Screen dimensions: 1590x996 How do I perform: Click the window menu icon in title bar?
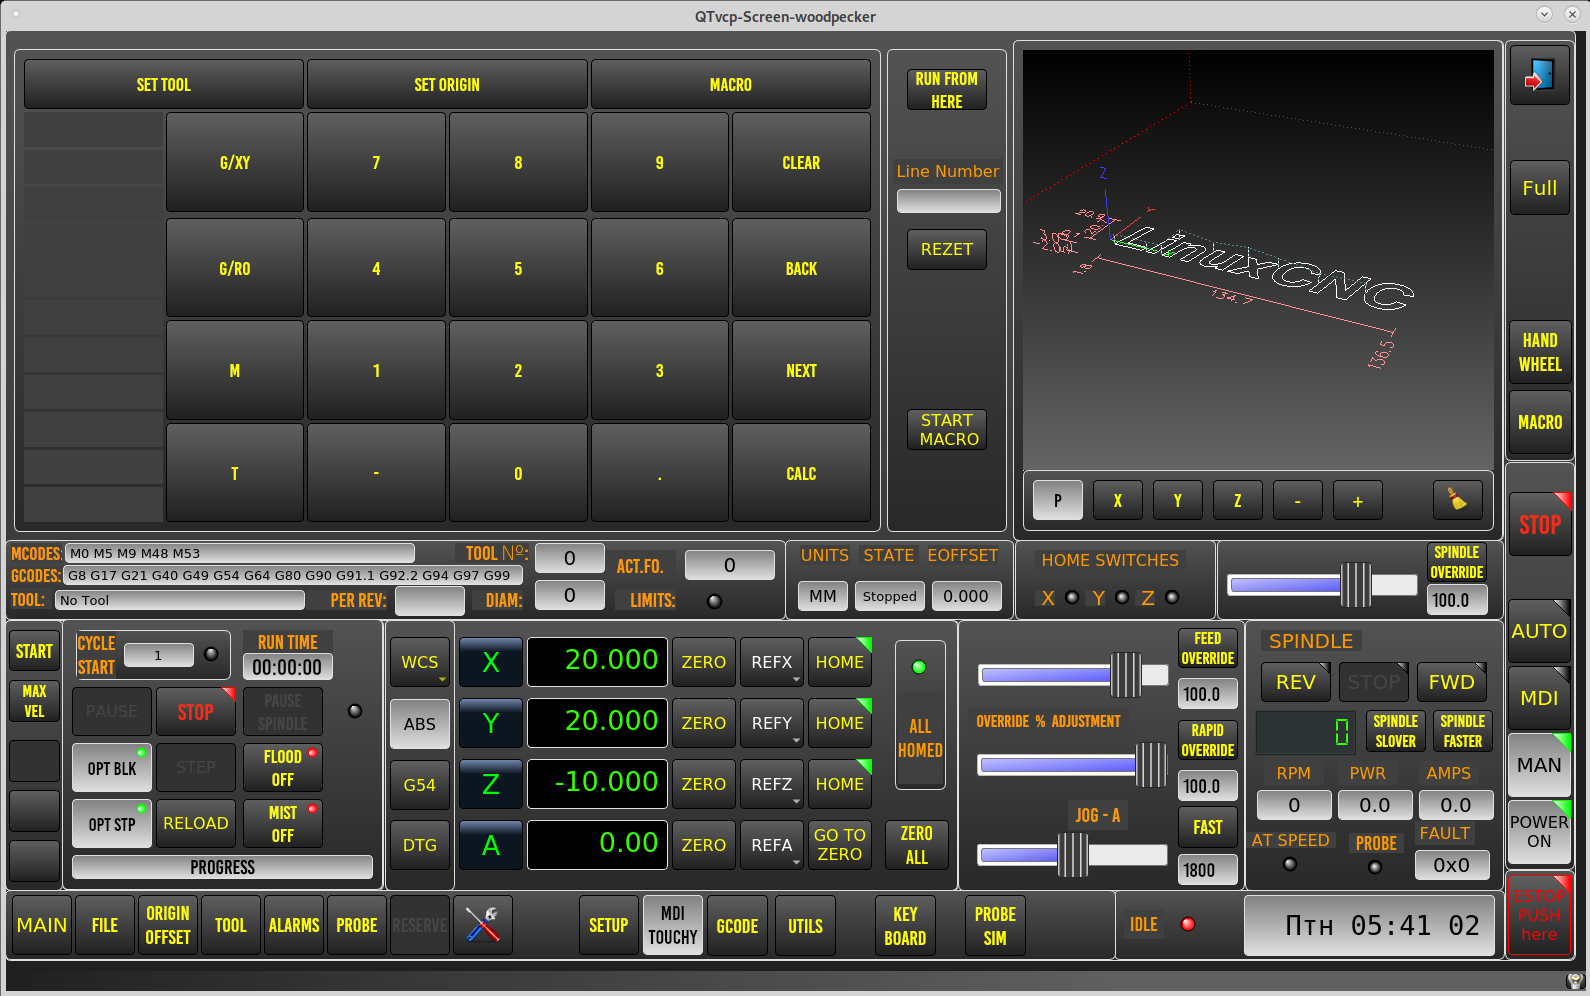pos(16,16)
